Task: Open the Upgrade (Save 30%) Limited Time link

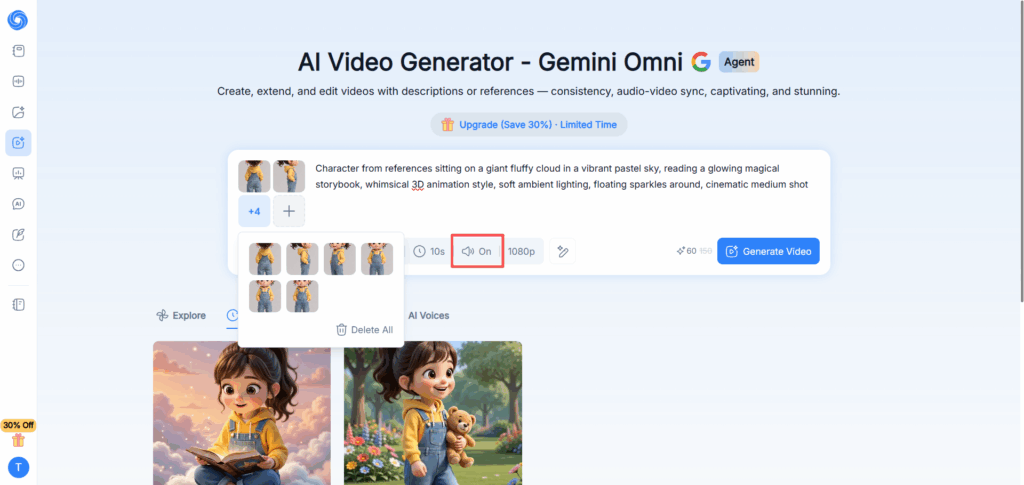Action: tap(528, 125)
